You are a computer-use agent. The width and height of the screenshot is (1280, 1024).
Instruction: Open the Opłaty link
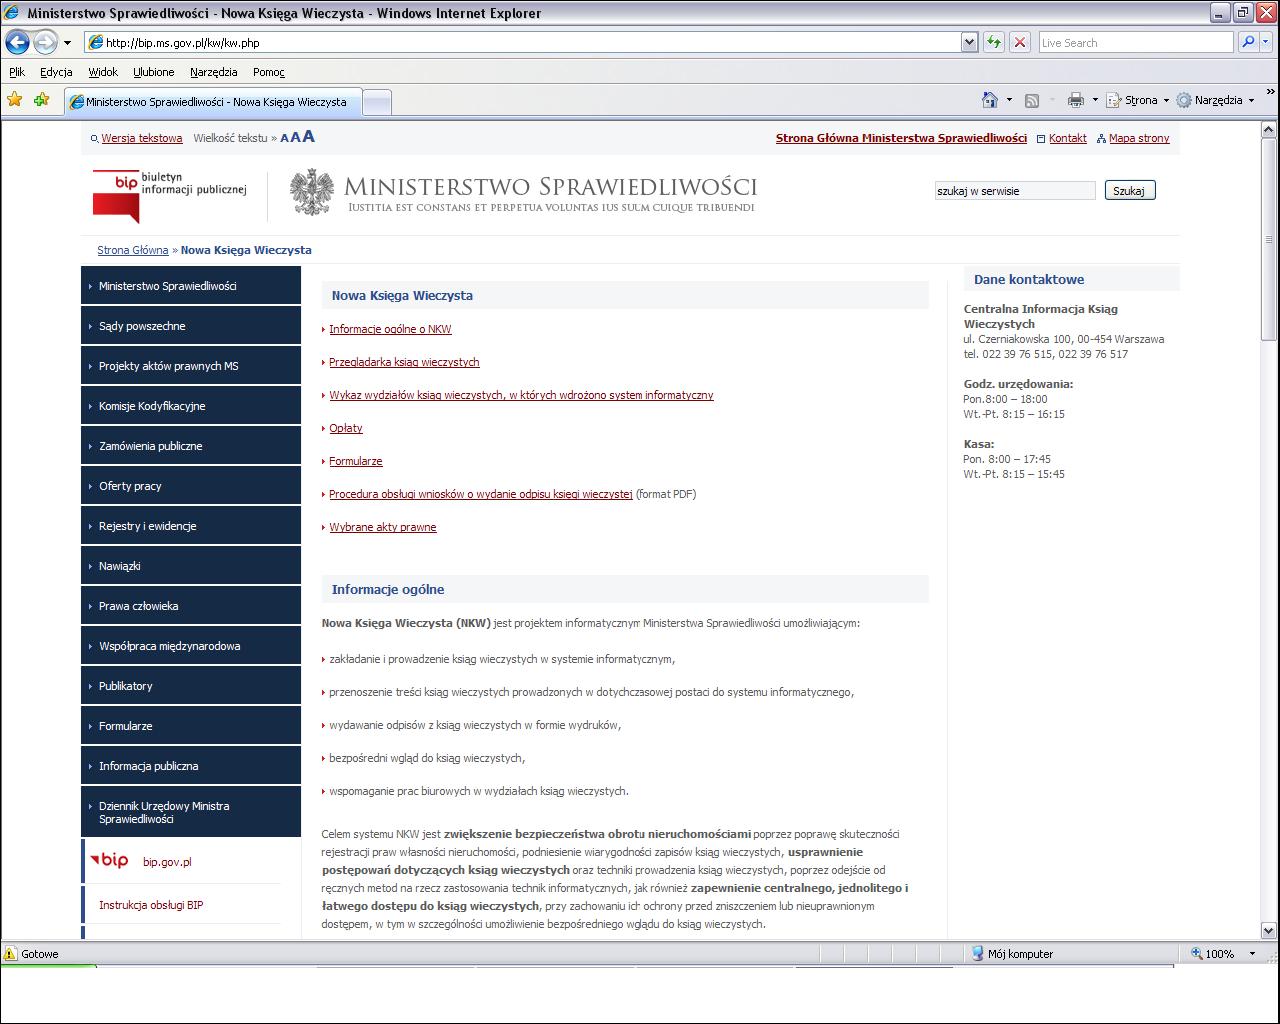click(346, 428)
